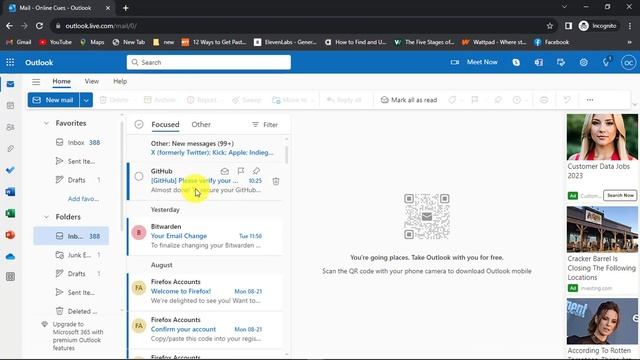Screen dimensions: 640x360
Task: Click Search Now ad button
Action: tap(620, 196)
